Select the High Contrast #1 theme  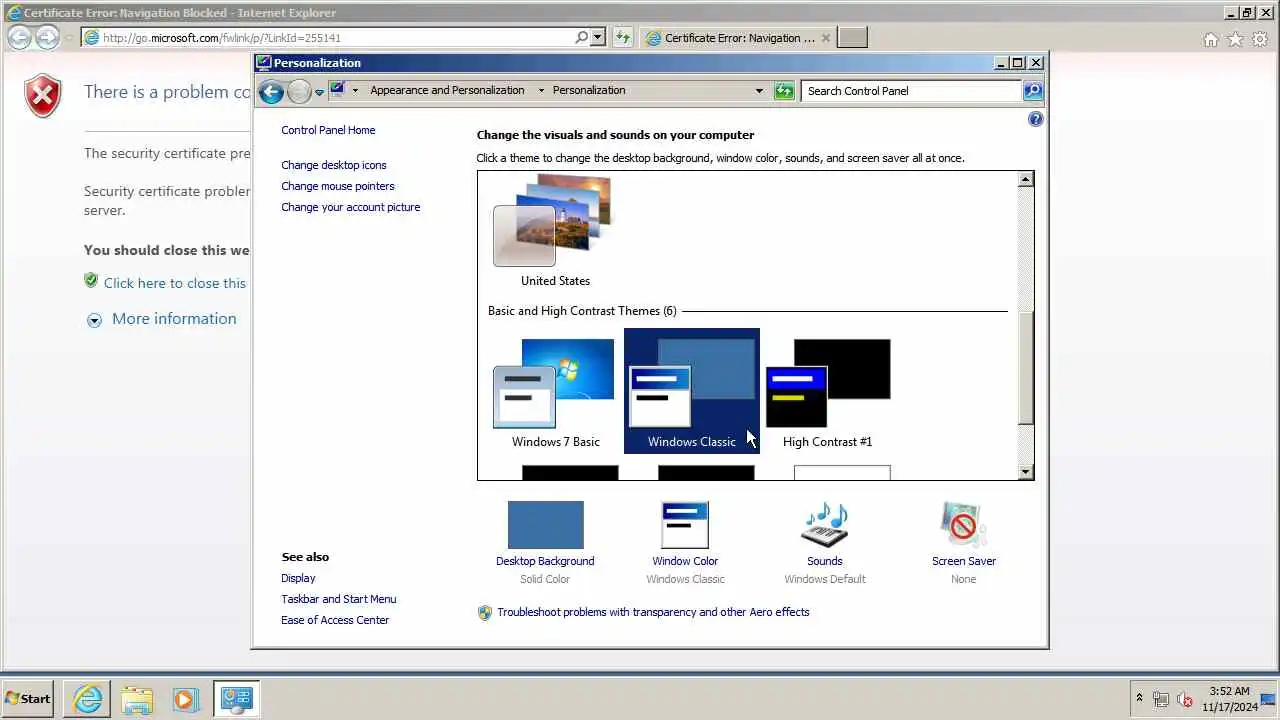pos(828,392)
